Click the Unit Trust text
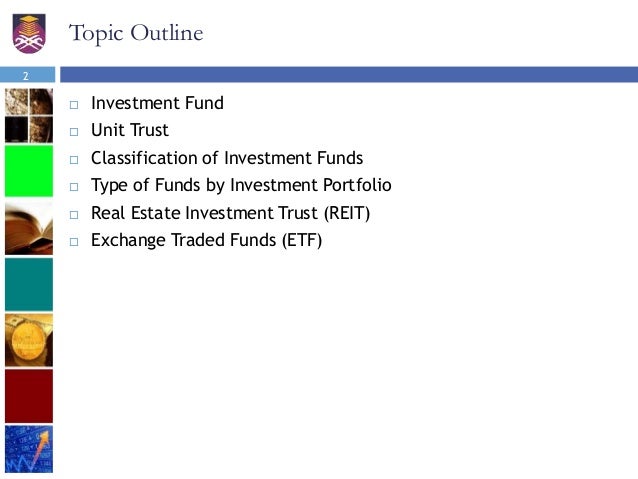638x479 pixels. click(x=130, y=130)
